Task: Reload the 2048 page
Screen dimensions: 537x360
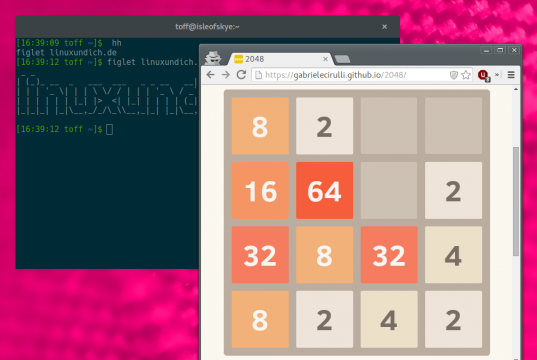Action: (x=241, y=75)
